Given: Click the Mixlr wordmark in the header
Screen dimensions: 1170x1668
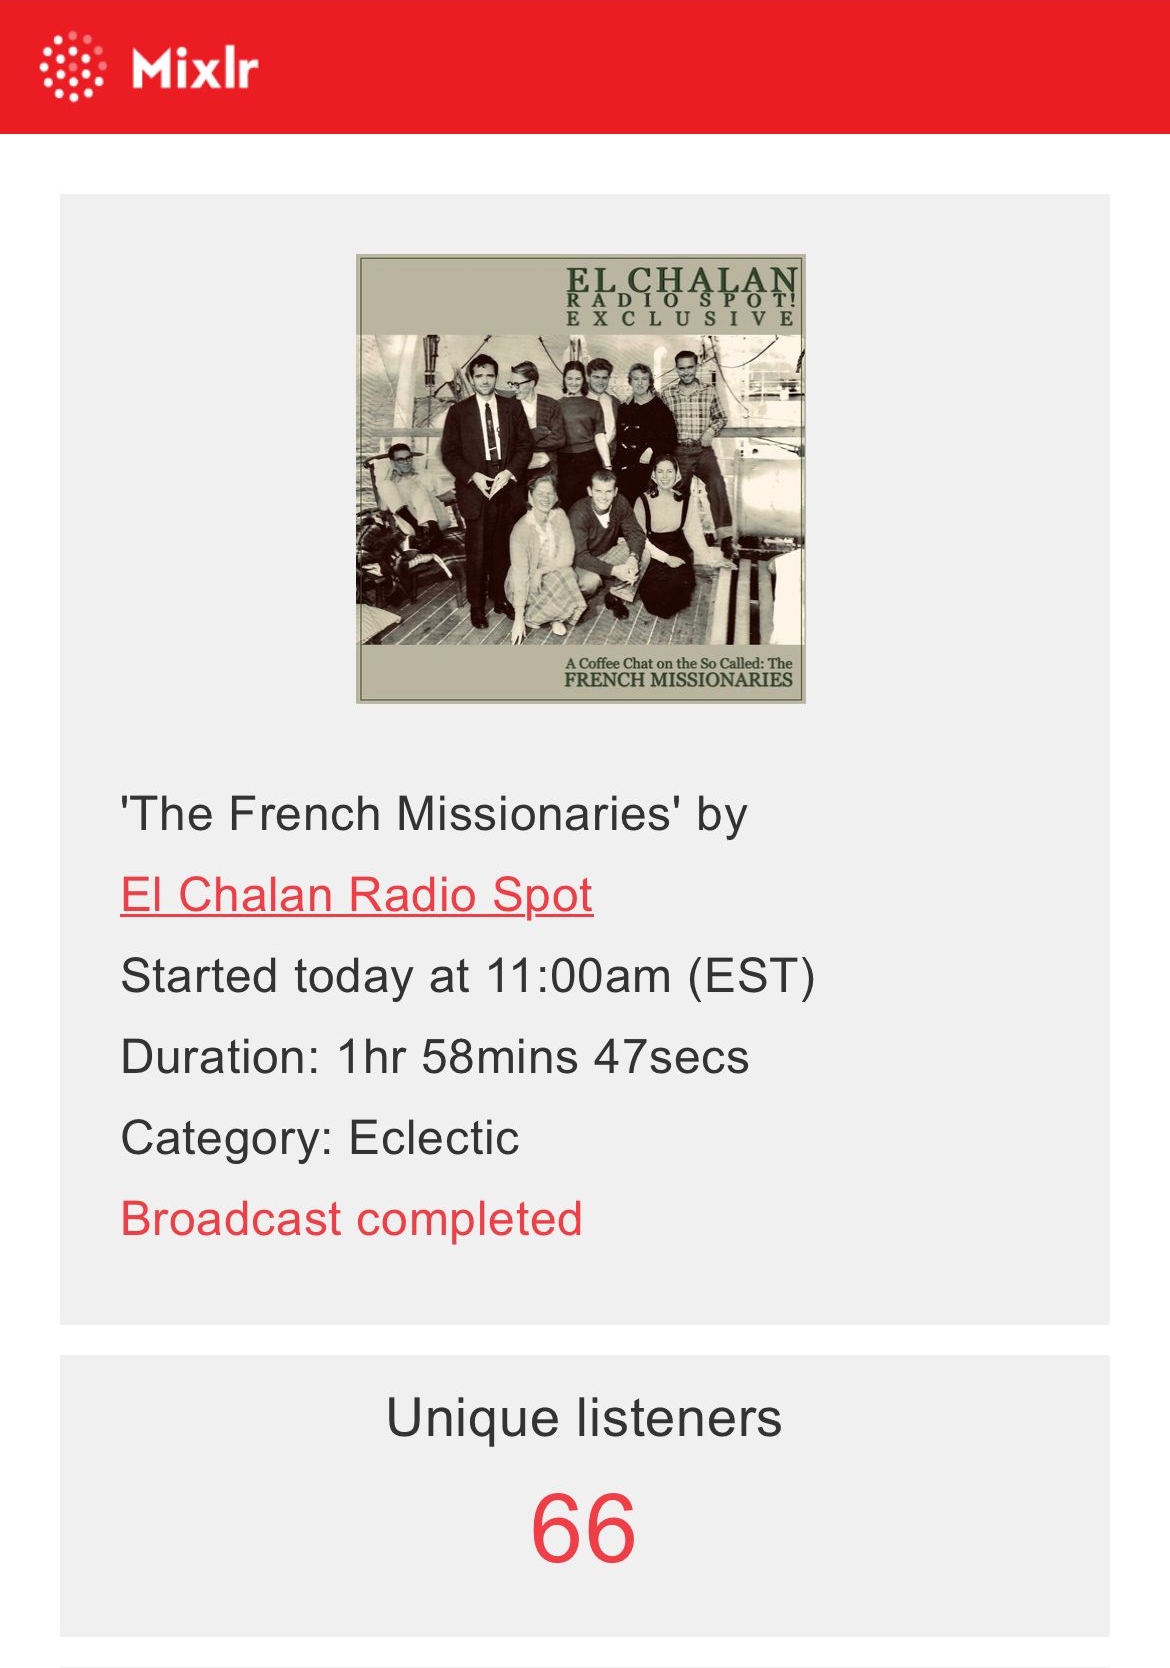Looking at the screenshot, I should pyautogui.click(x=195, y=68).
